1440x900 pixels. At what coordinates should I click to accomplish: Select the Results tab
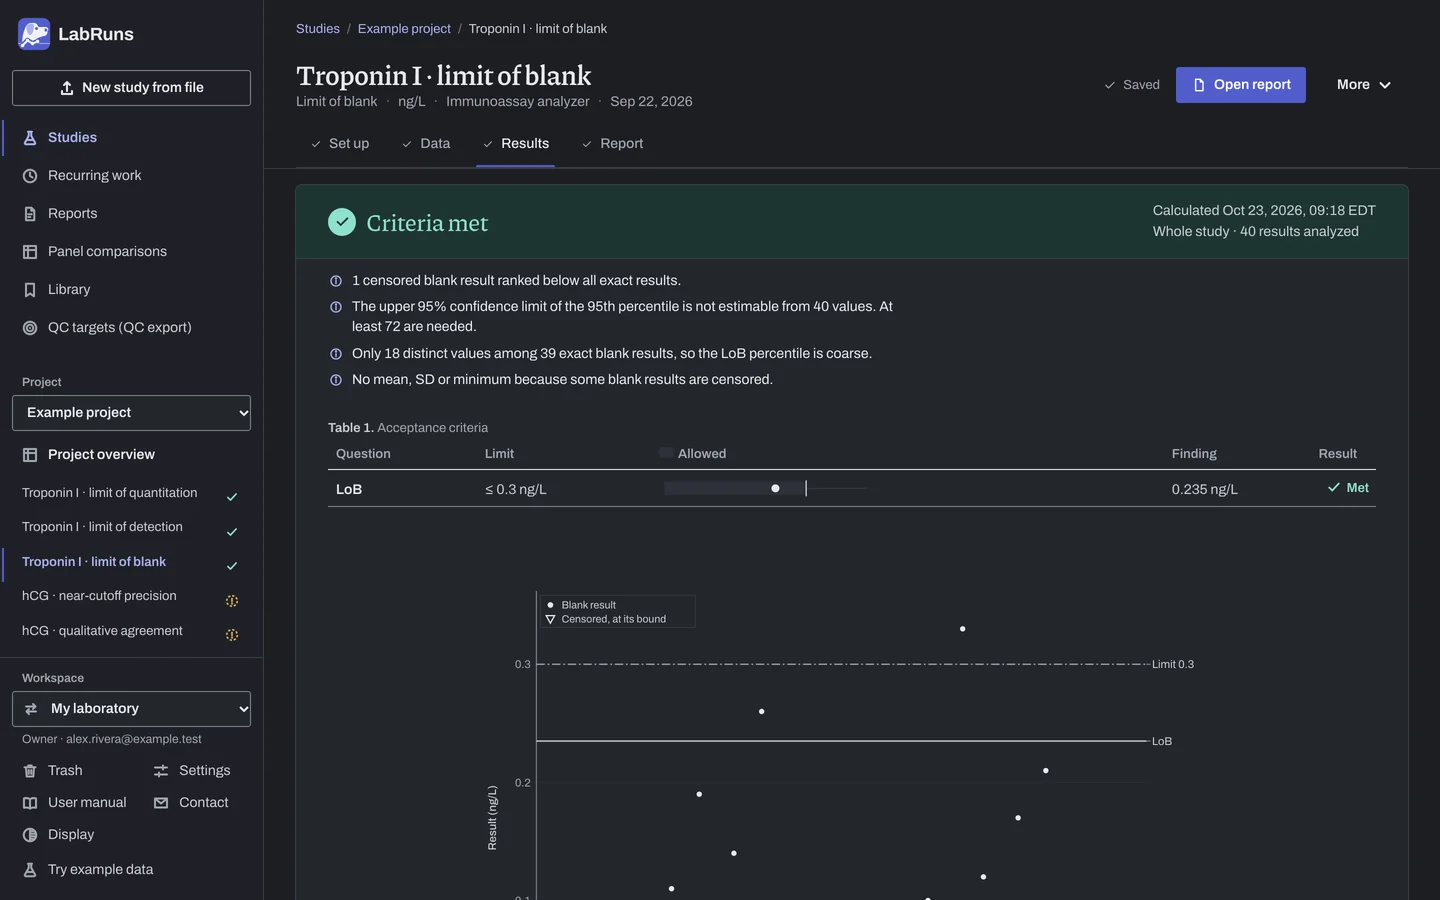516,144
